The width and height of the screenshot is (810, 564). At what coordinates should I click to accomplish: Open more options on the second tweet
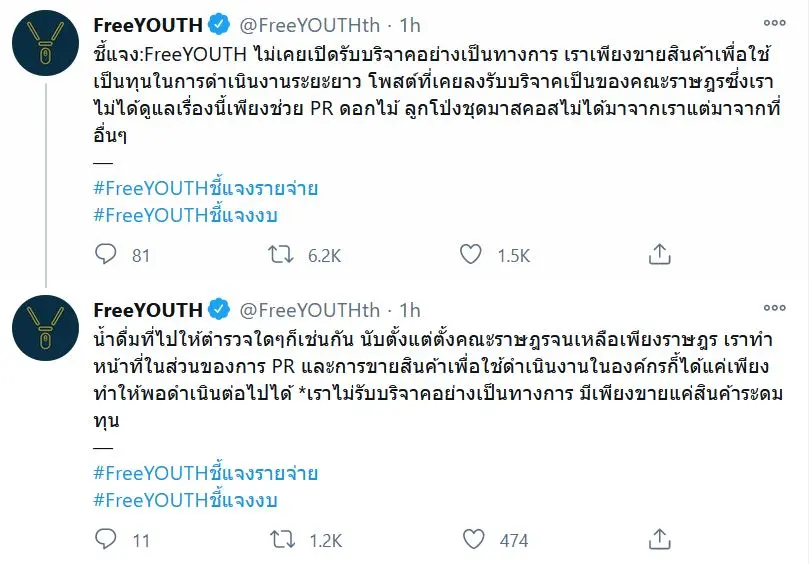774,309
